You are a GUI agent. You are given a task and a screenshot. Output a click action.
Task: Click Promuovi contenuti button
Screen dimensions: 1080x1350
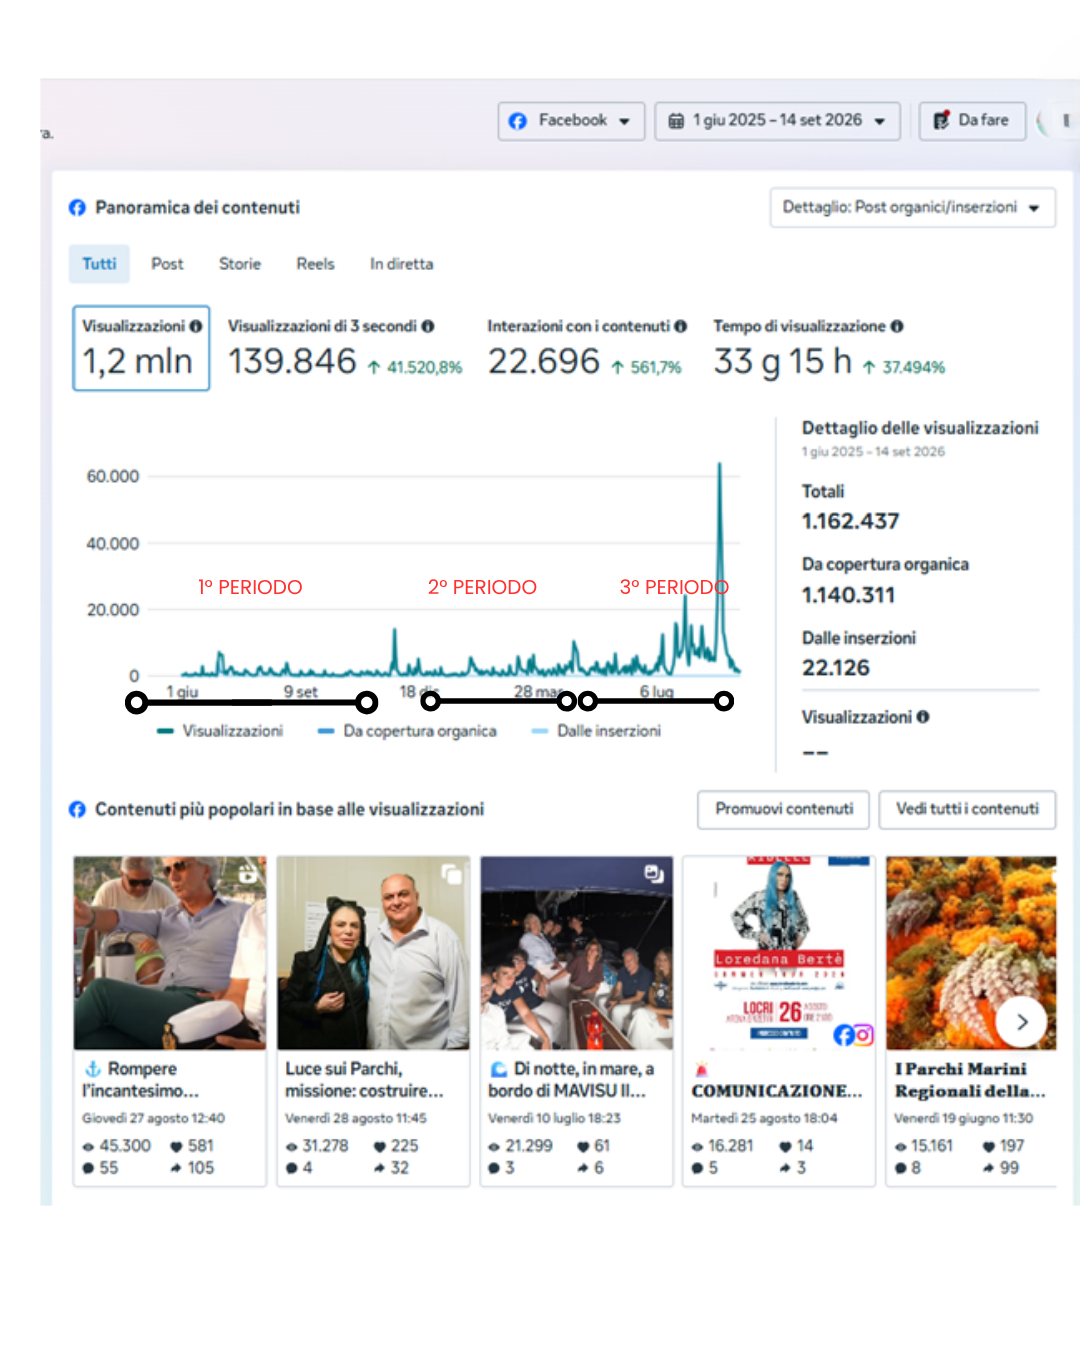click(x=784, y=809)
